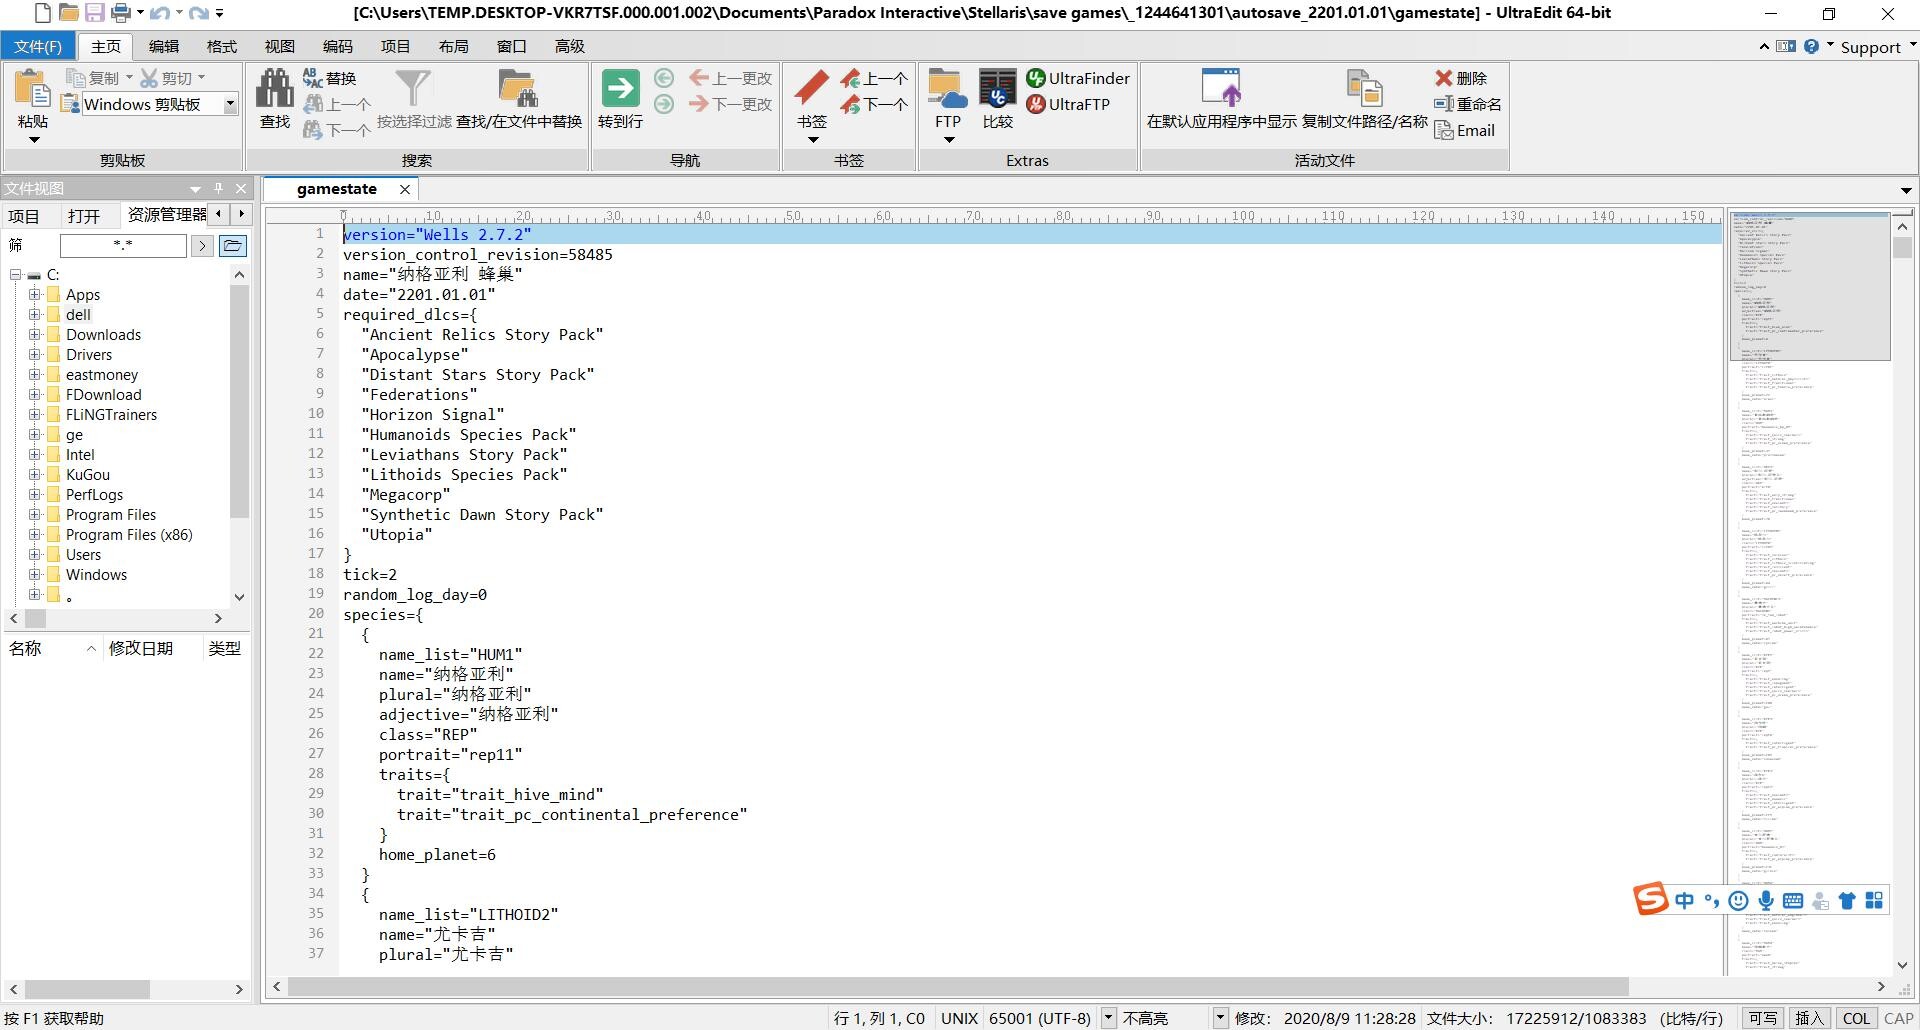Click the file filter input field
This screenshot has width=1920, height=1030.
coord(123,245)
